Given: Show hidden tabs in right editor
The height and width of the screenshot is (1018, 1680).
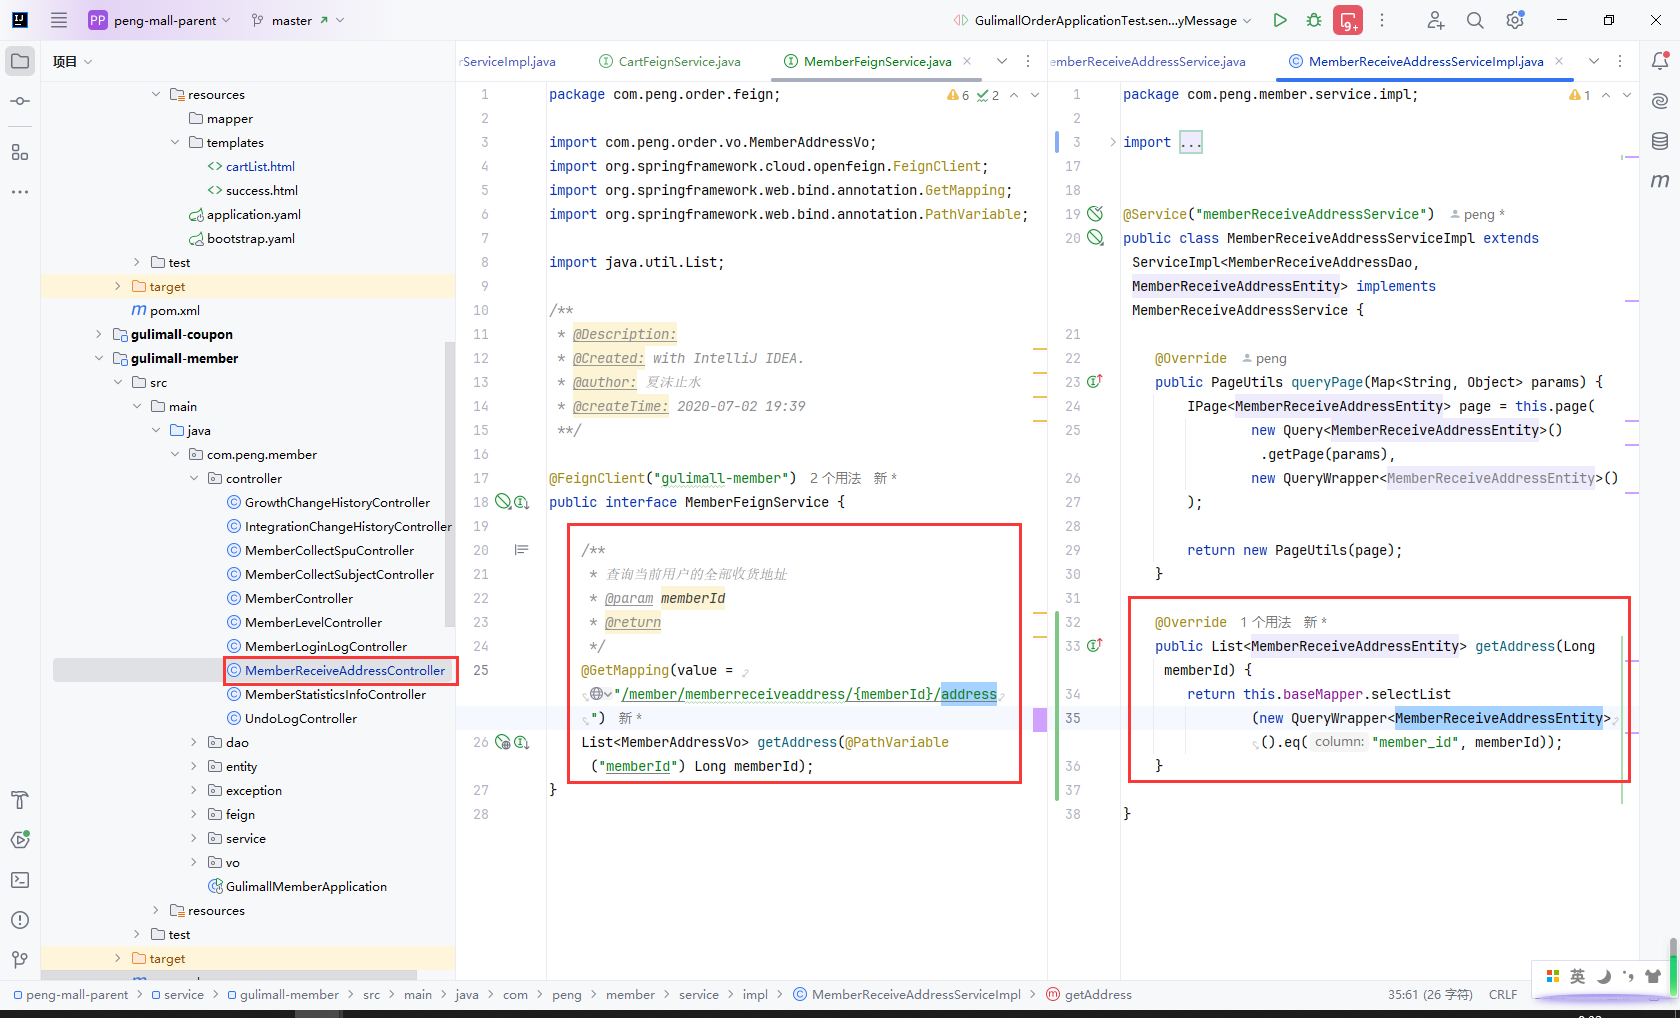Looking at the screenshot, I should [1594, 61].
